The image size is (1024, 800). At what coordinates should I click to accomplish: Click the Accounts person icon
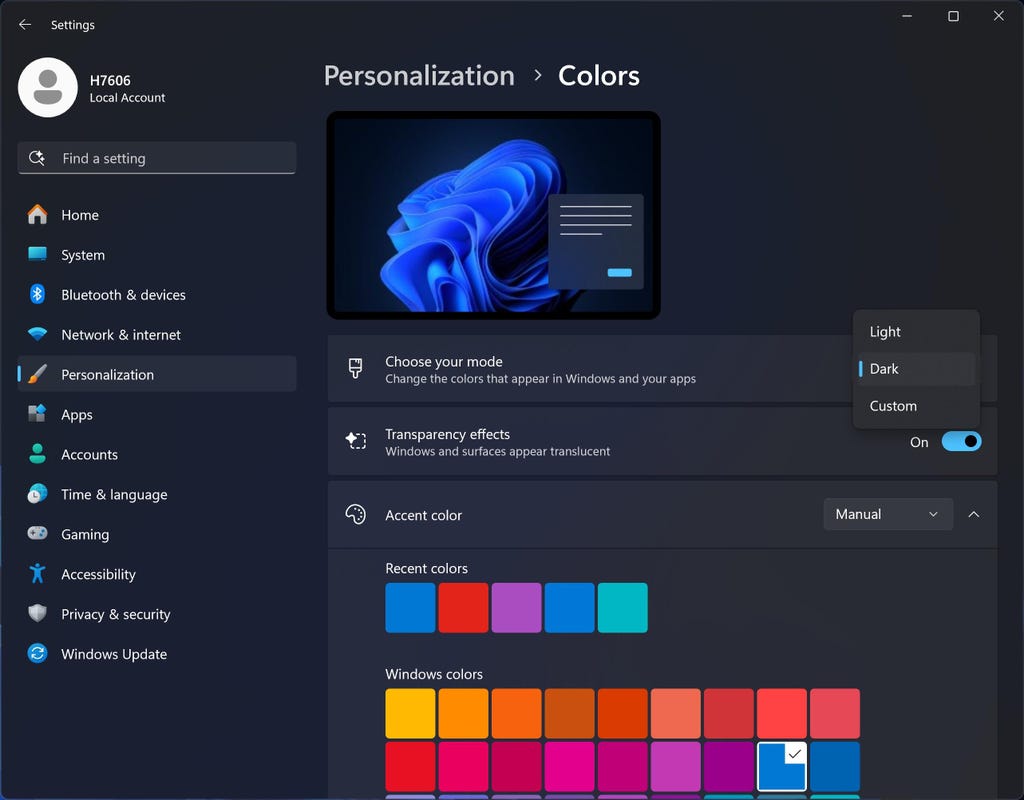[37, 453]
